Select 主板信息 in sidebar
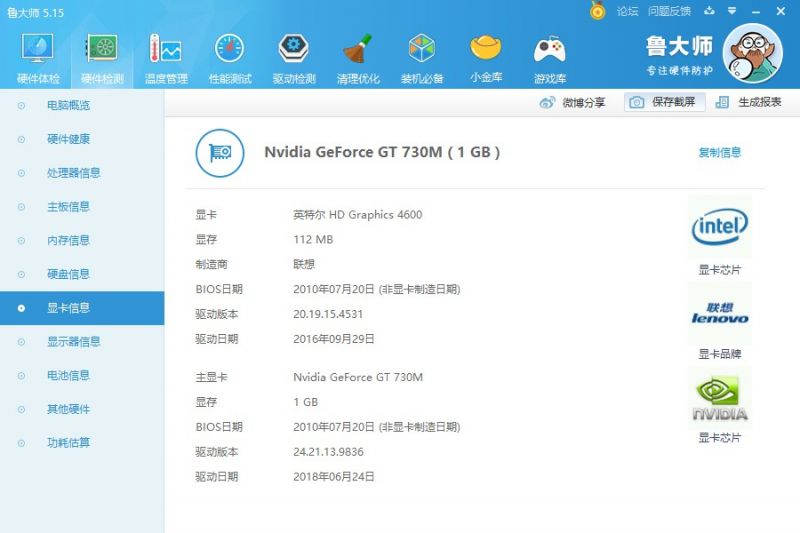Image resolution: width=800 pixels, height=533 pixels. coord(82,207)
